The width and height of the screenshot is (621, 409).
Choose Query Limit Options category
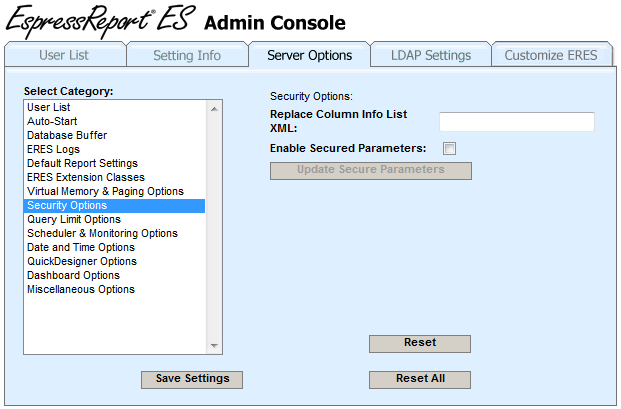[x=114, y=219]
